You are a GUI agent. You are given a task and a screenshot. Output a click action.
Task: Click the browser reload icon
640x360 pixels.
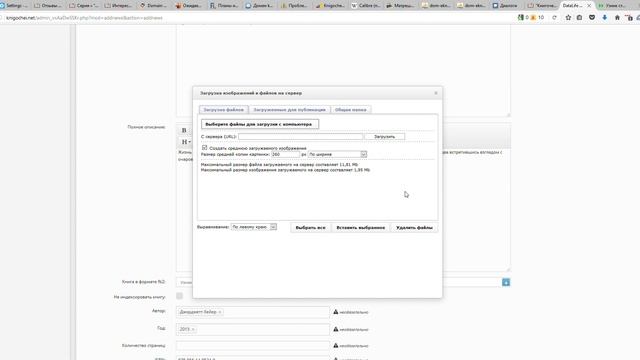click(554, 18)
